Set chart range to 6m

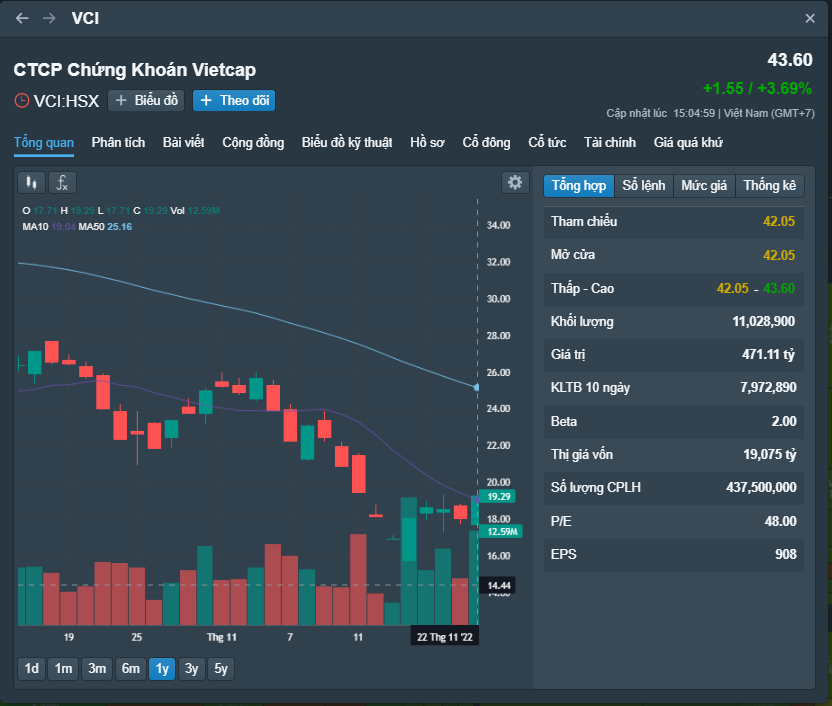click(131, 668)
